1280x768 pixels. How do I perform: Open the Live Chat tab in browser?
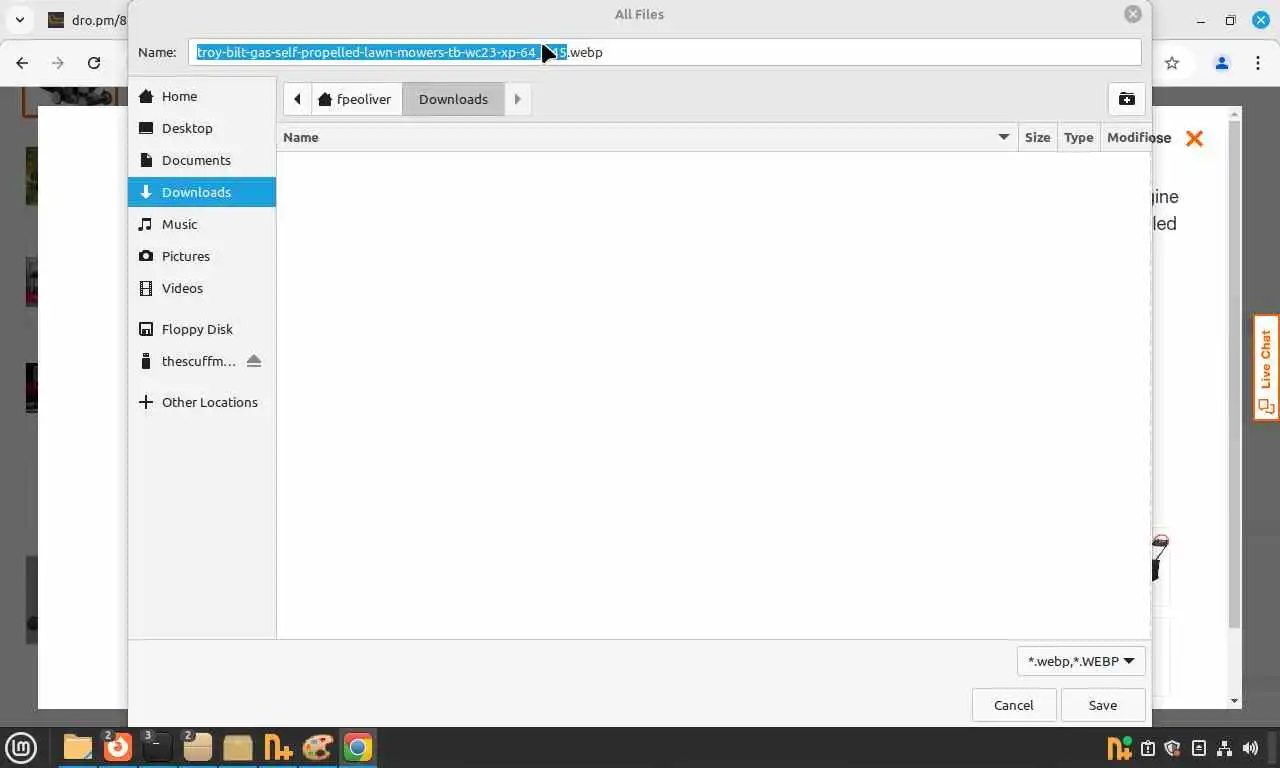pyautogui.click(x=1266, y=368)
